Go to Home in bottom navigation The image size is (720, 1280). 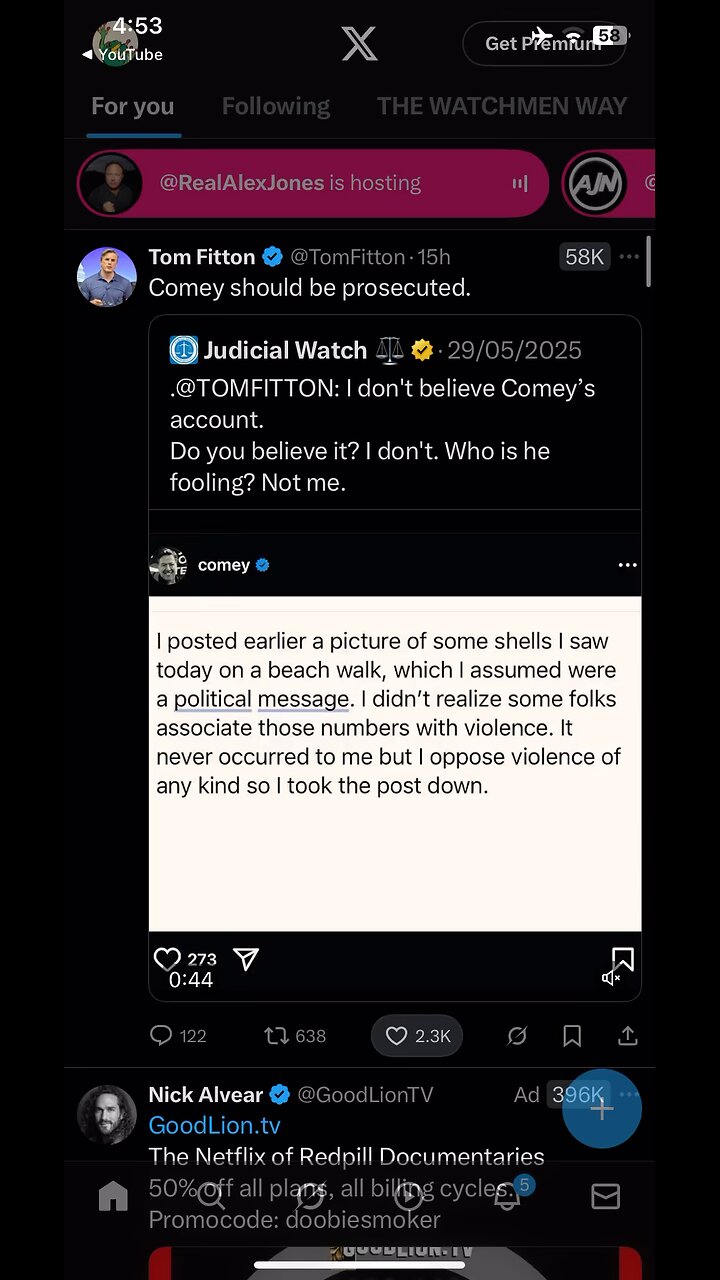point(113,1196)
